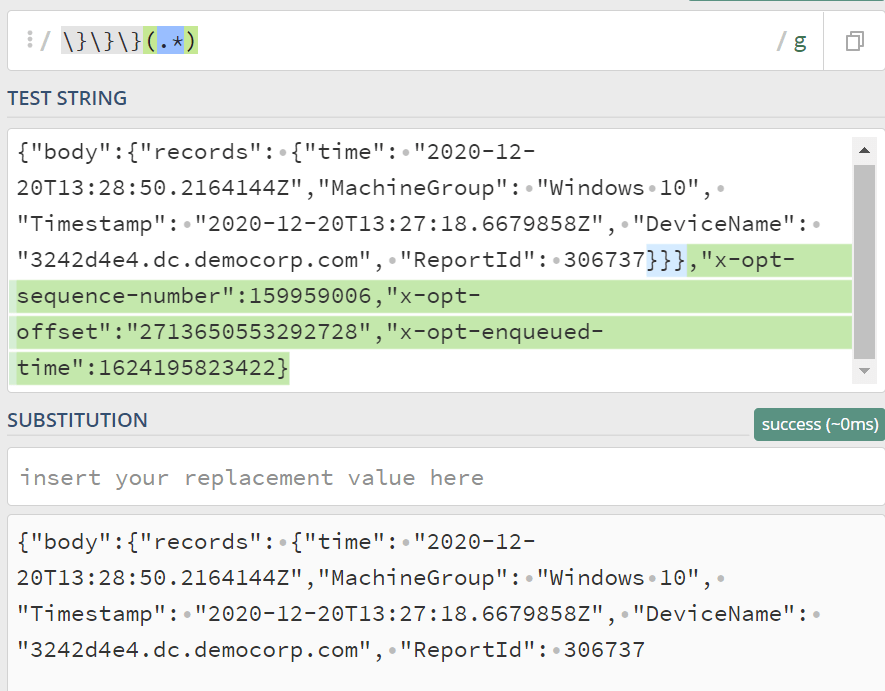The height and width of the screenshot is (691, 885).
Task: Click the test string scrollbar track
Action: coord(864,260)
